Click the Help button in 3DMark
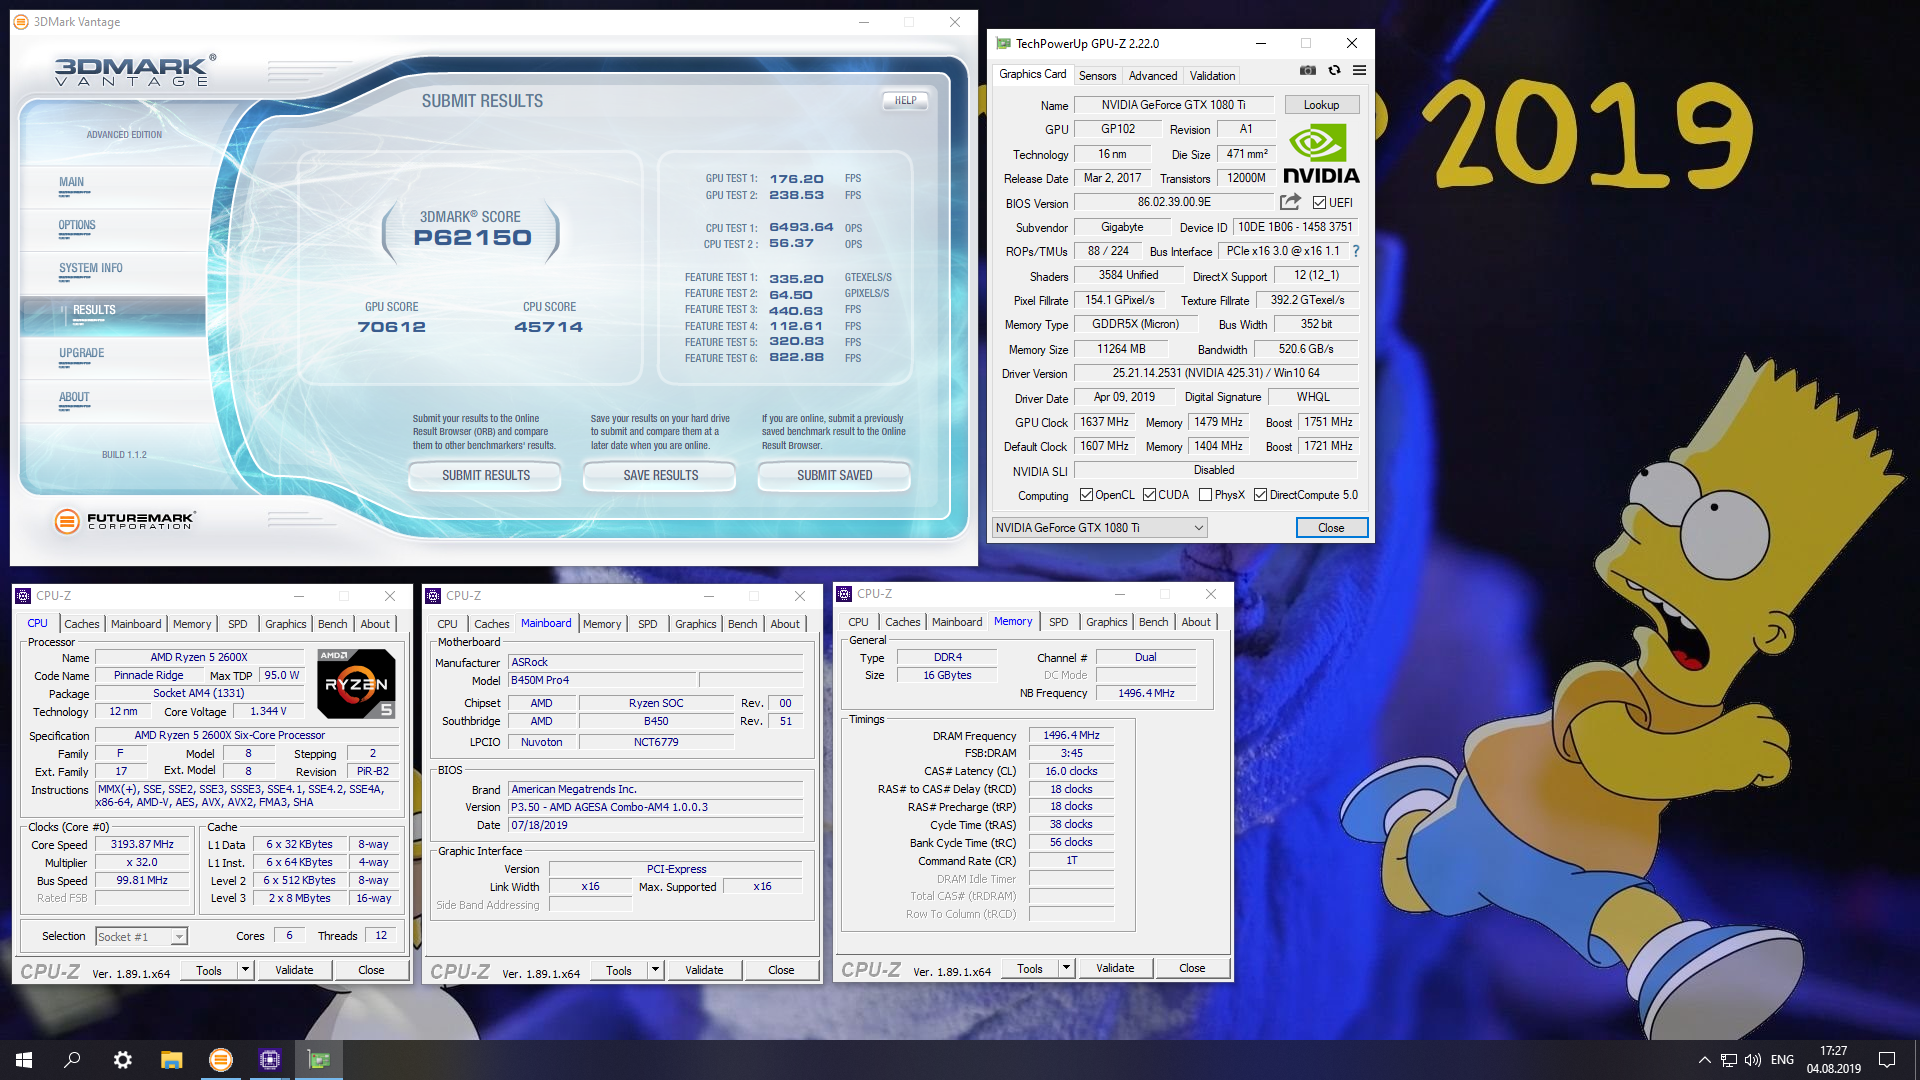Image resolution: width=1920 pixels, height=1080 pixels. coord(905,100)
